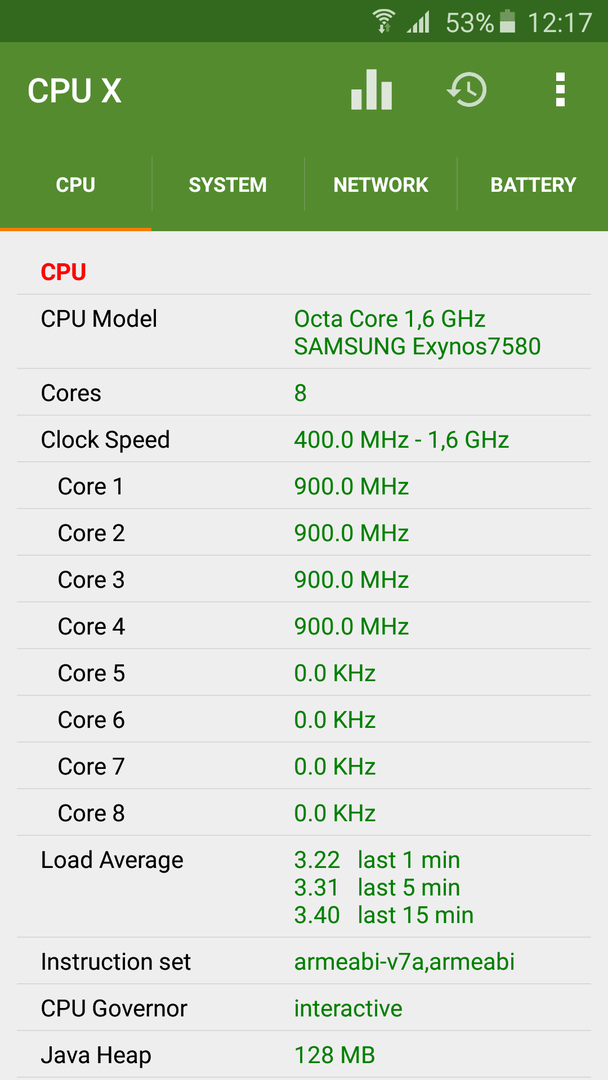Select the Core 5 frequency row
608x1080 pixels.
304,673
